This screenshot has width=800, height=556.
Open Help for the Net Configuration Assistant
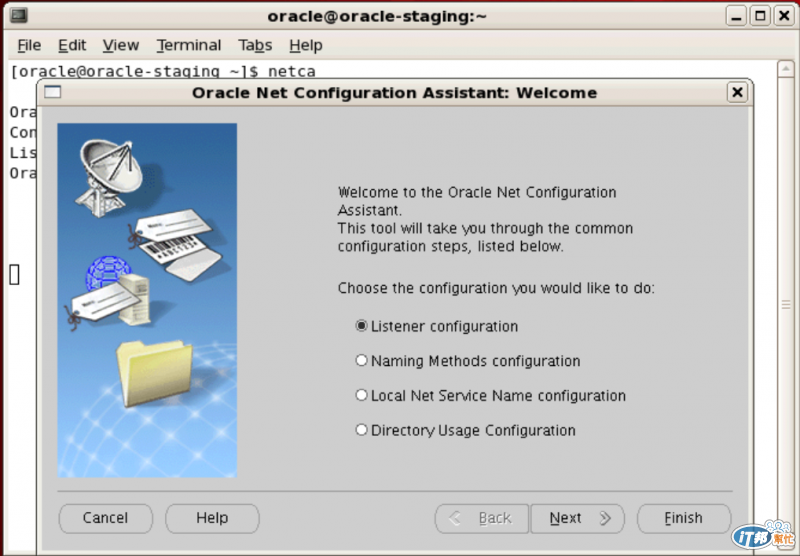212,518
